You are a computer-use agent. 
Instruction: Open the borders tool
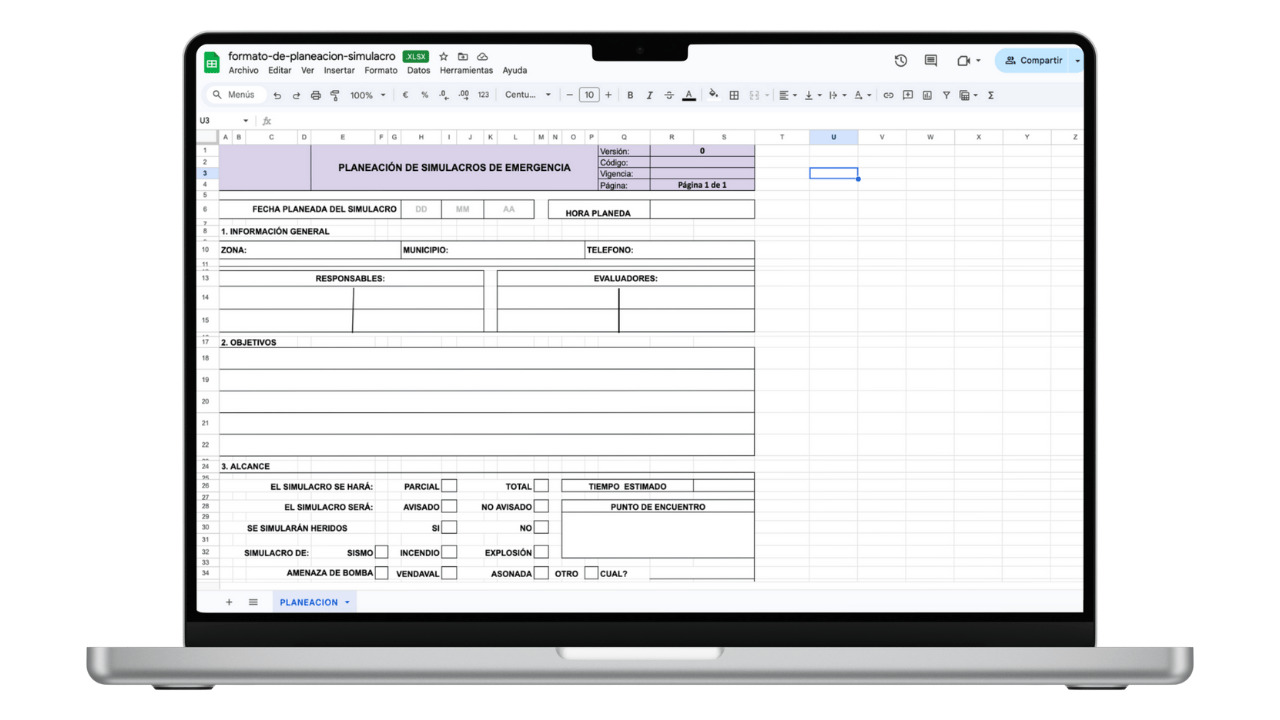pos(733,95)
